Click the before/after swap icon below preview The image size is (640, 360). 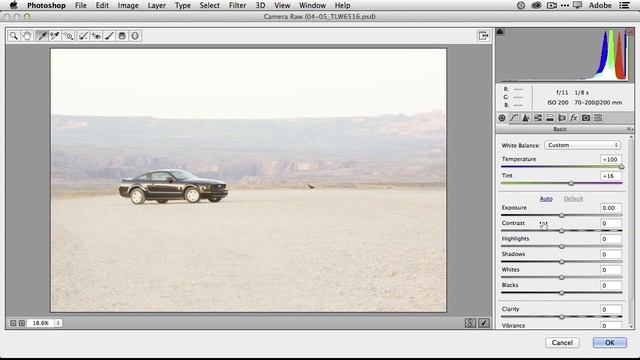(x=470, y=323)
